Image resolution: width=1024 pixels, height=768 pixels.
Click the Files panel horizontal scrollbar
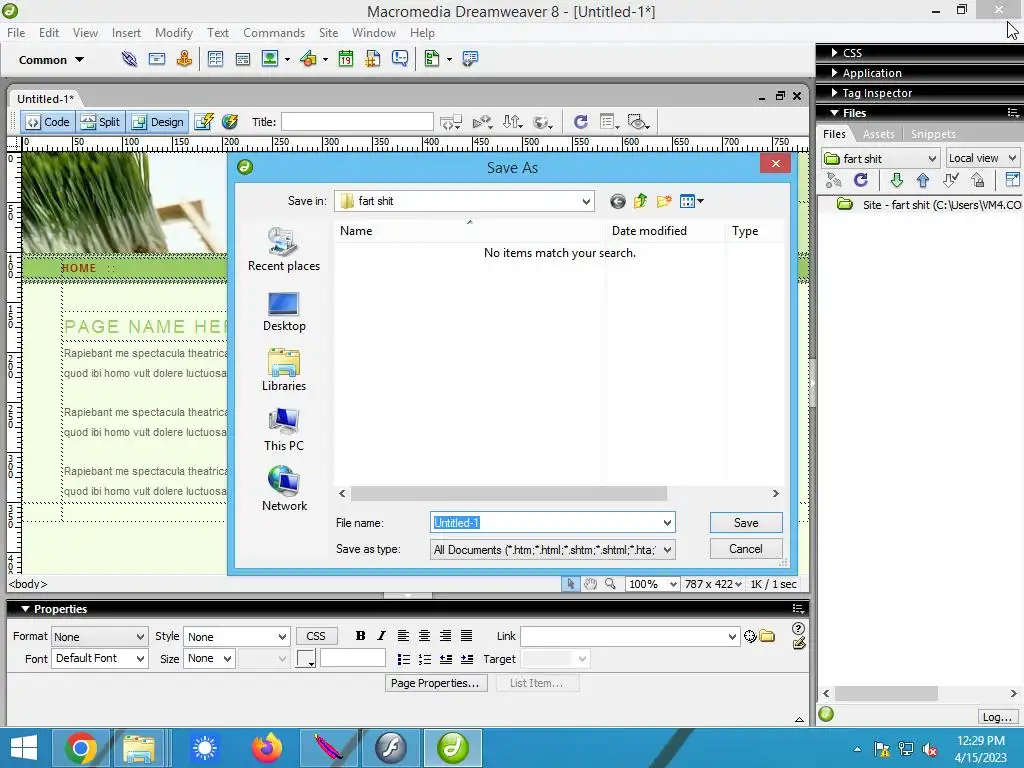(886, 694)
